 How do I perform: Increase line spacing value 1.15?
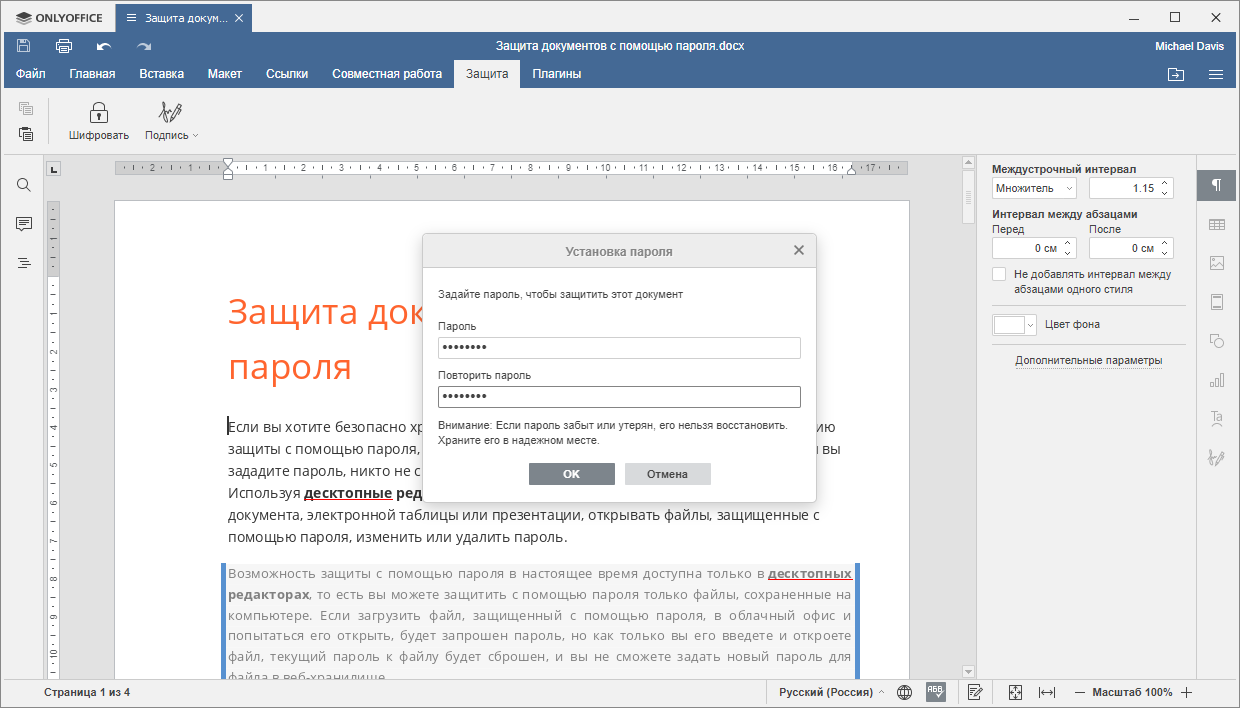tap(1165, 184)
